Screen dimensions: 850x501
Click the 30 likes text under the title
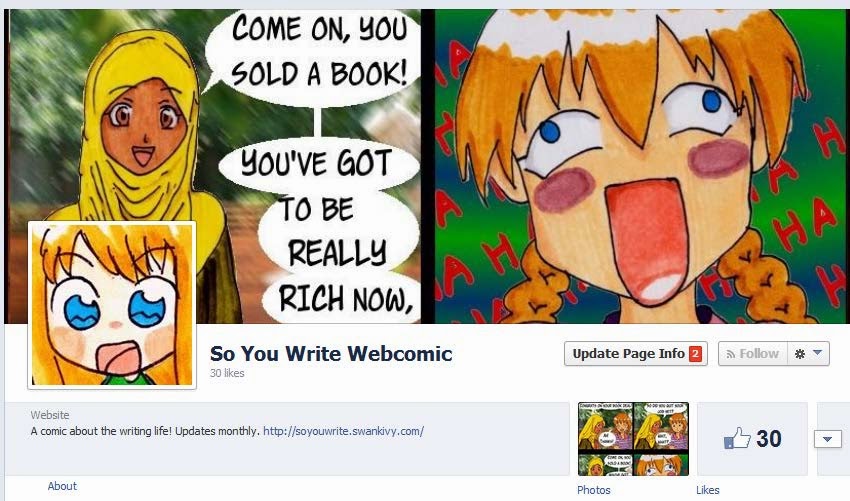coord(227,373)
